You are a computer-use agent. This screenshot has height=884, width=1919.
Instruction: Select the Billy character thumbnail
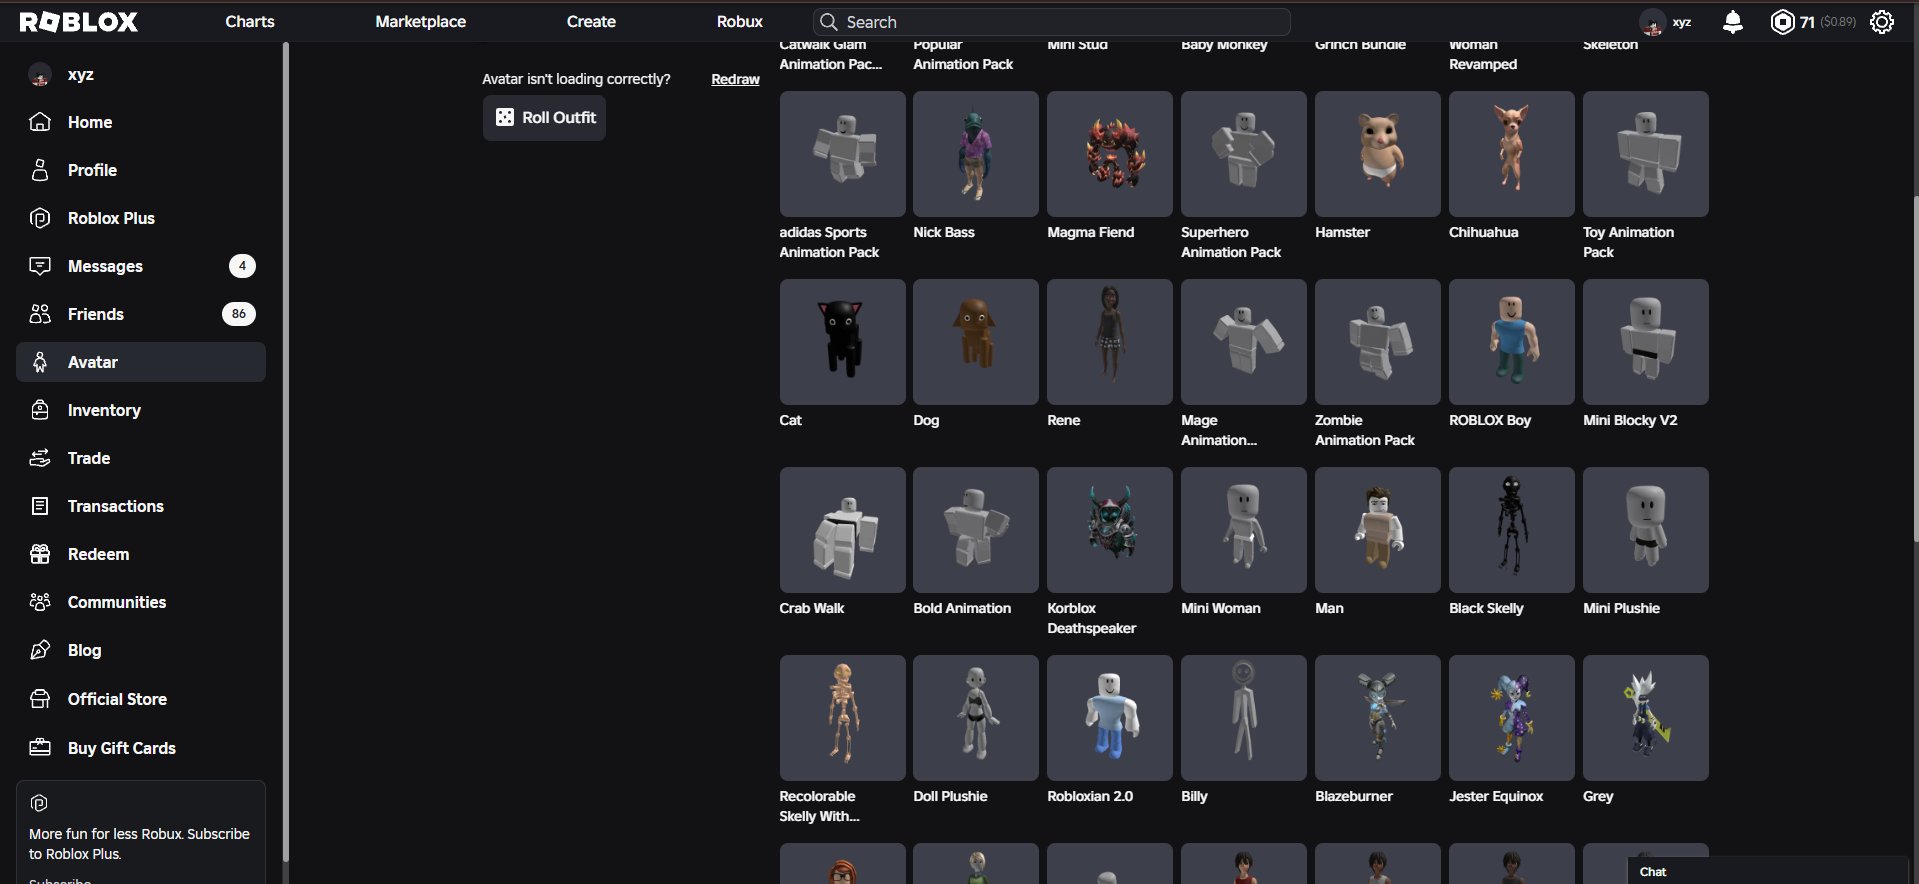pyautogui.click(x=1244, y=718)
